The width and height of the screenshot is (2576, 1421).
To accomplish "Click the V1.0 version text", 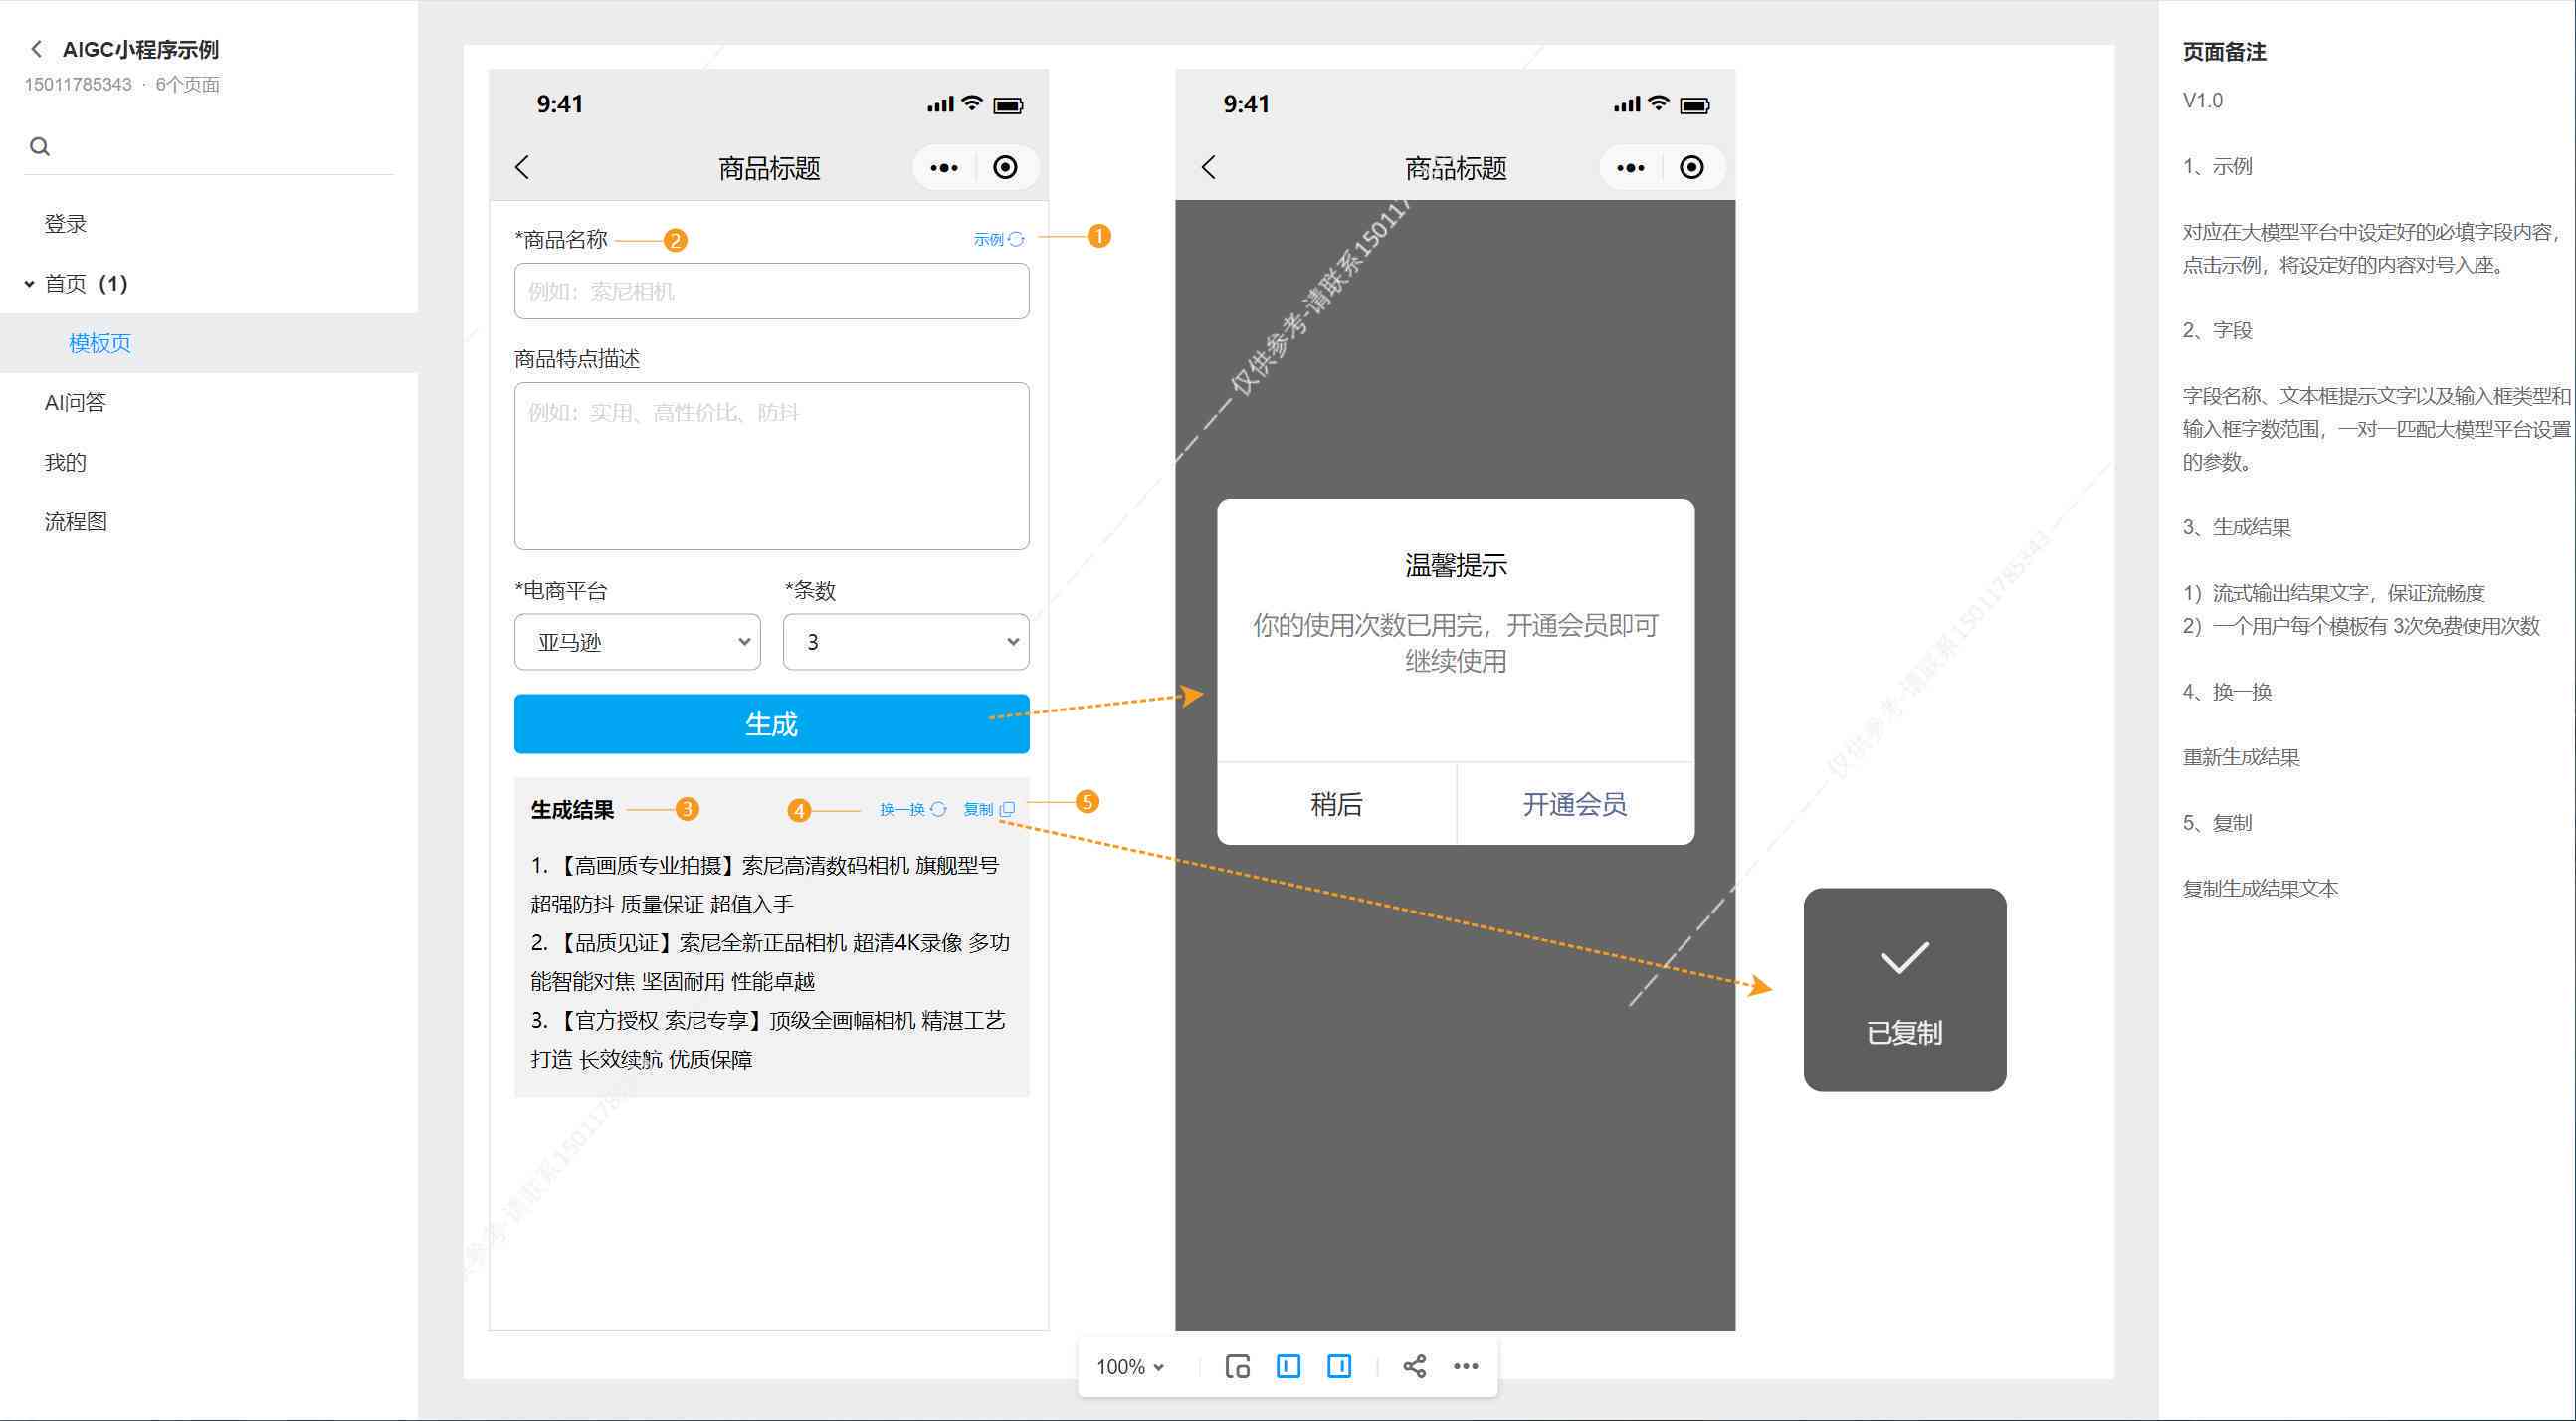I will coord(2202,100).
